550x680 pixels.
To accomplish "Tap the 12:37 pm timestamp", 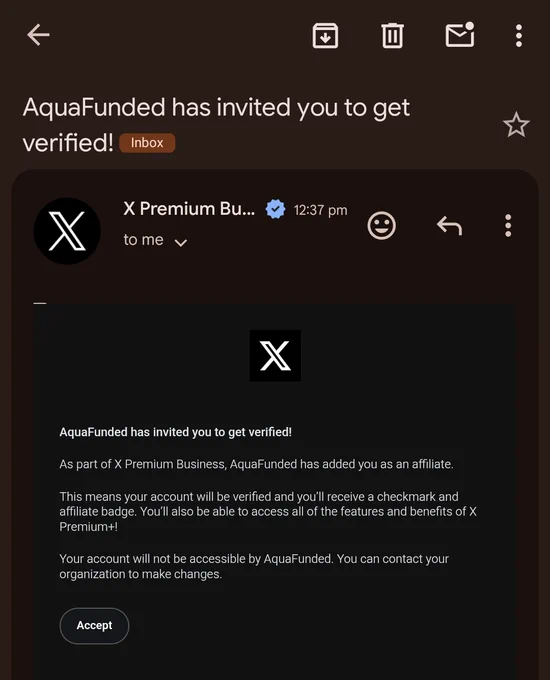I will (321, 210).
